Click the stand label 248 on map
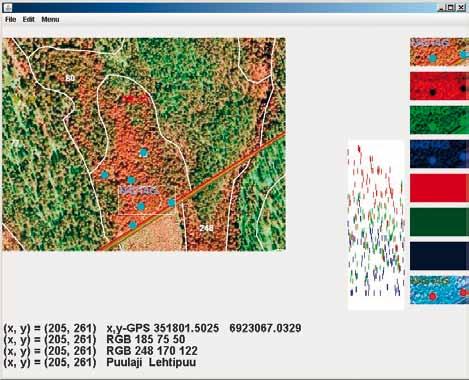The height and width of the screenshot is (380, 469). pos(206,228)
